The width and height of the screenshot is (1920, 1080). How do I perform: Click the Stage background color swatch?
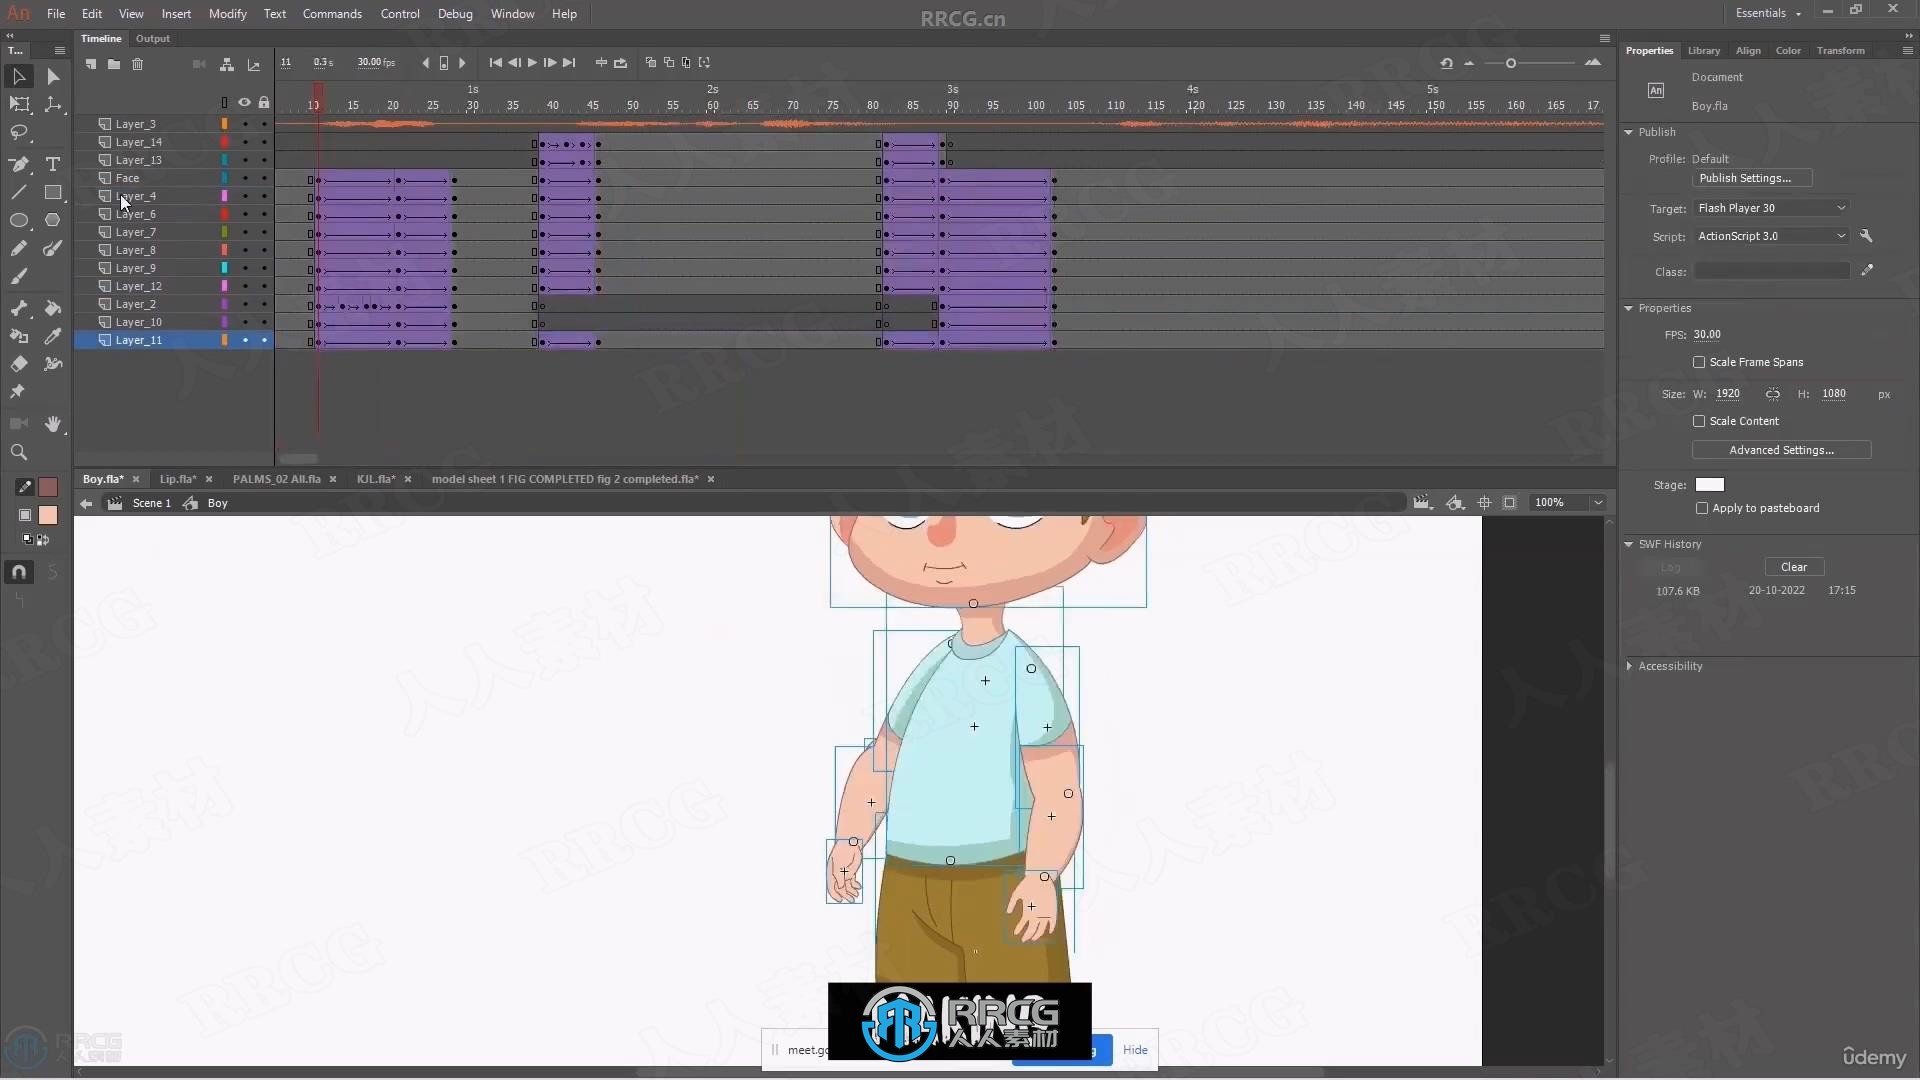1710,485
